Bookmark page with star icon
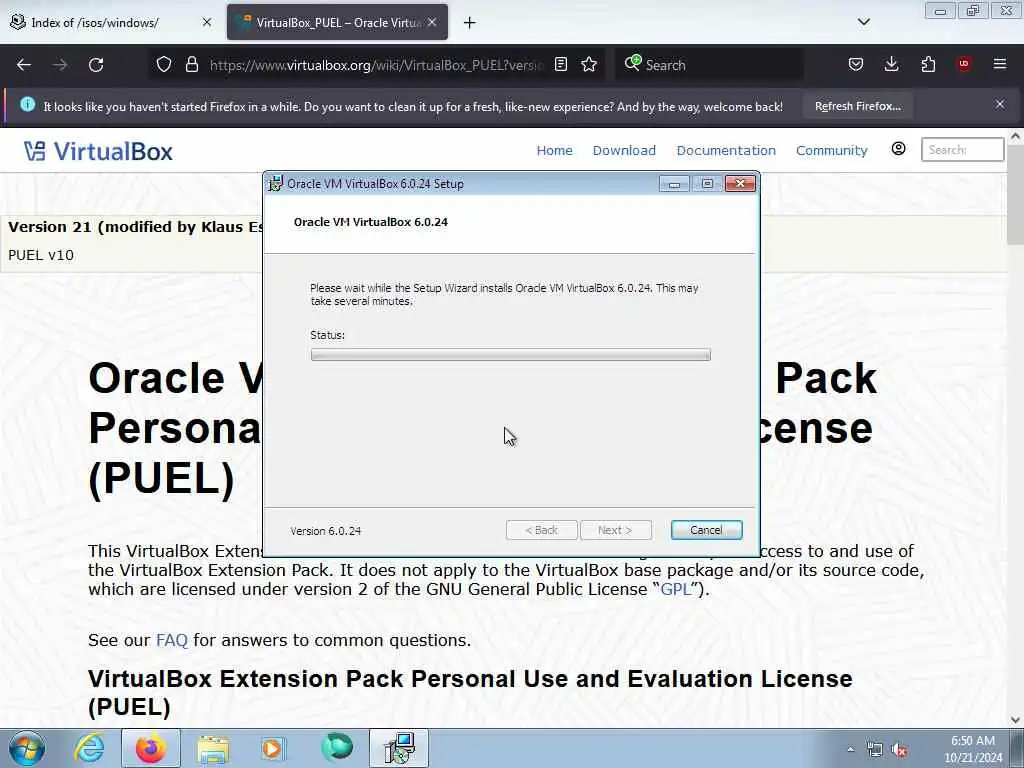Screen dimensions: 1024x768 (589, 65)
